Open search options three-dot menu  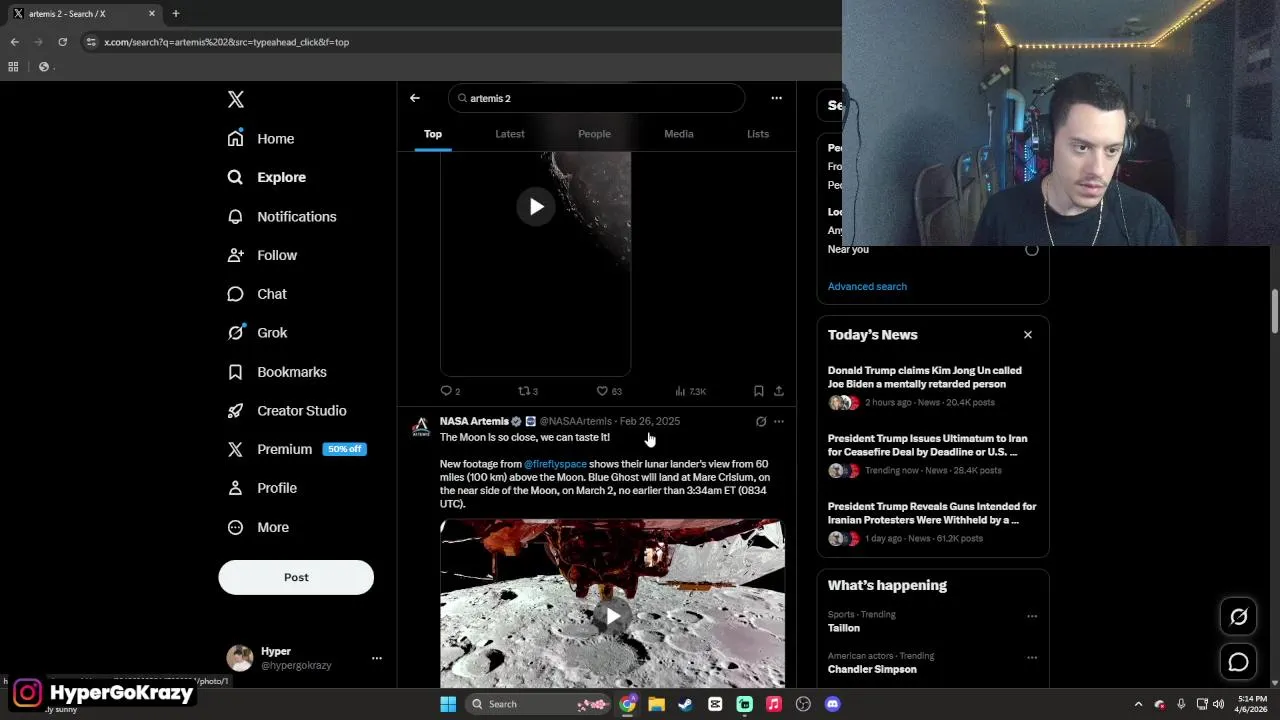point(776,98)
